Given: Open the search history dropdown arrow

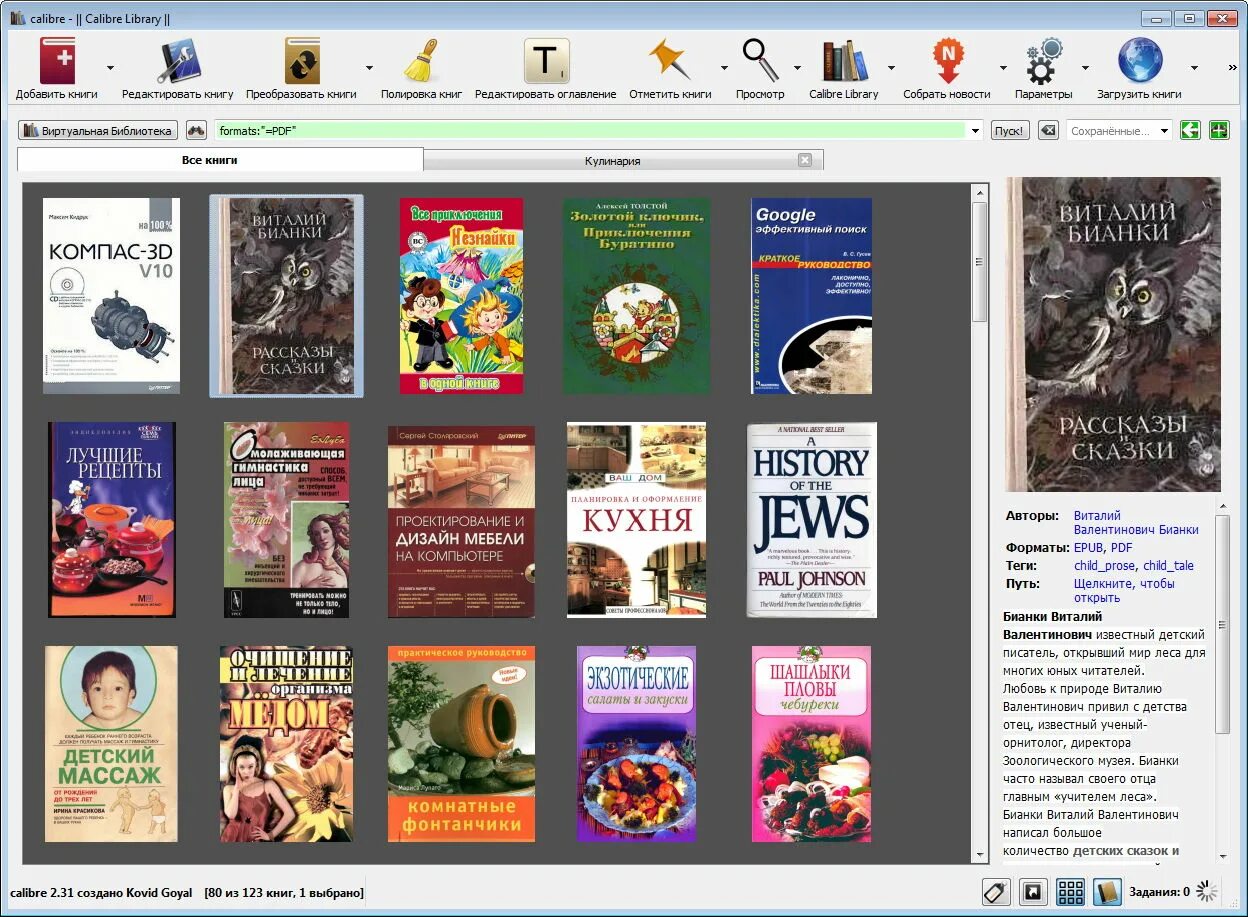Looking at the screenshot, I should click(x=975, y=131).
